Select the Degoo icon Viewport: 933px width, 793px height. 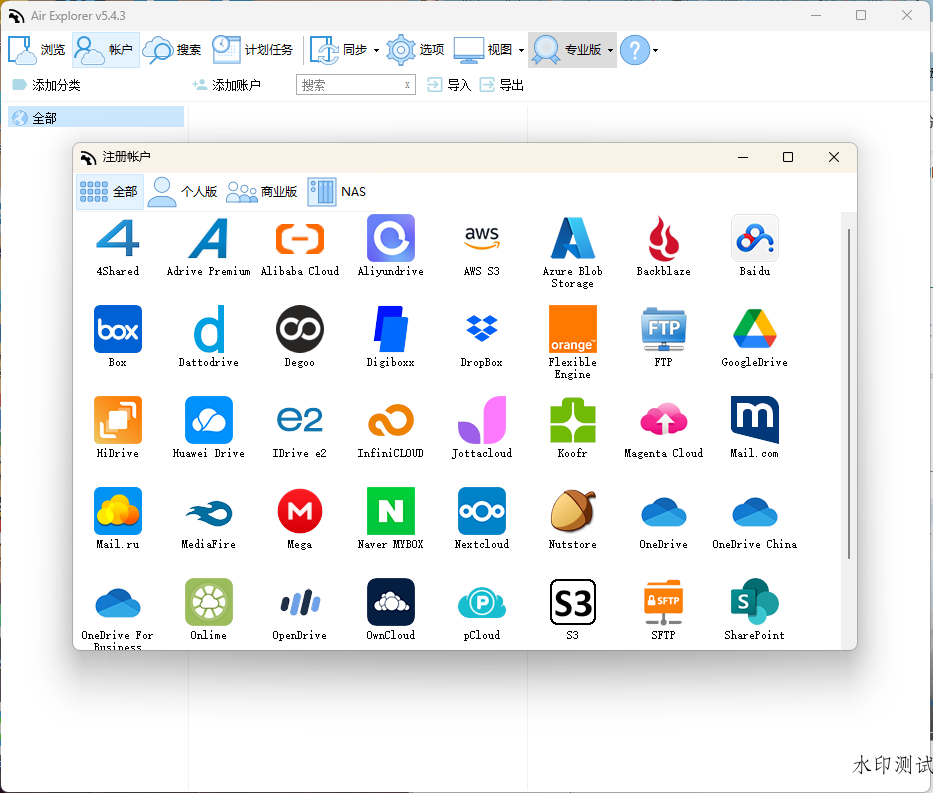coord(300,329)
